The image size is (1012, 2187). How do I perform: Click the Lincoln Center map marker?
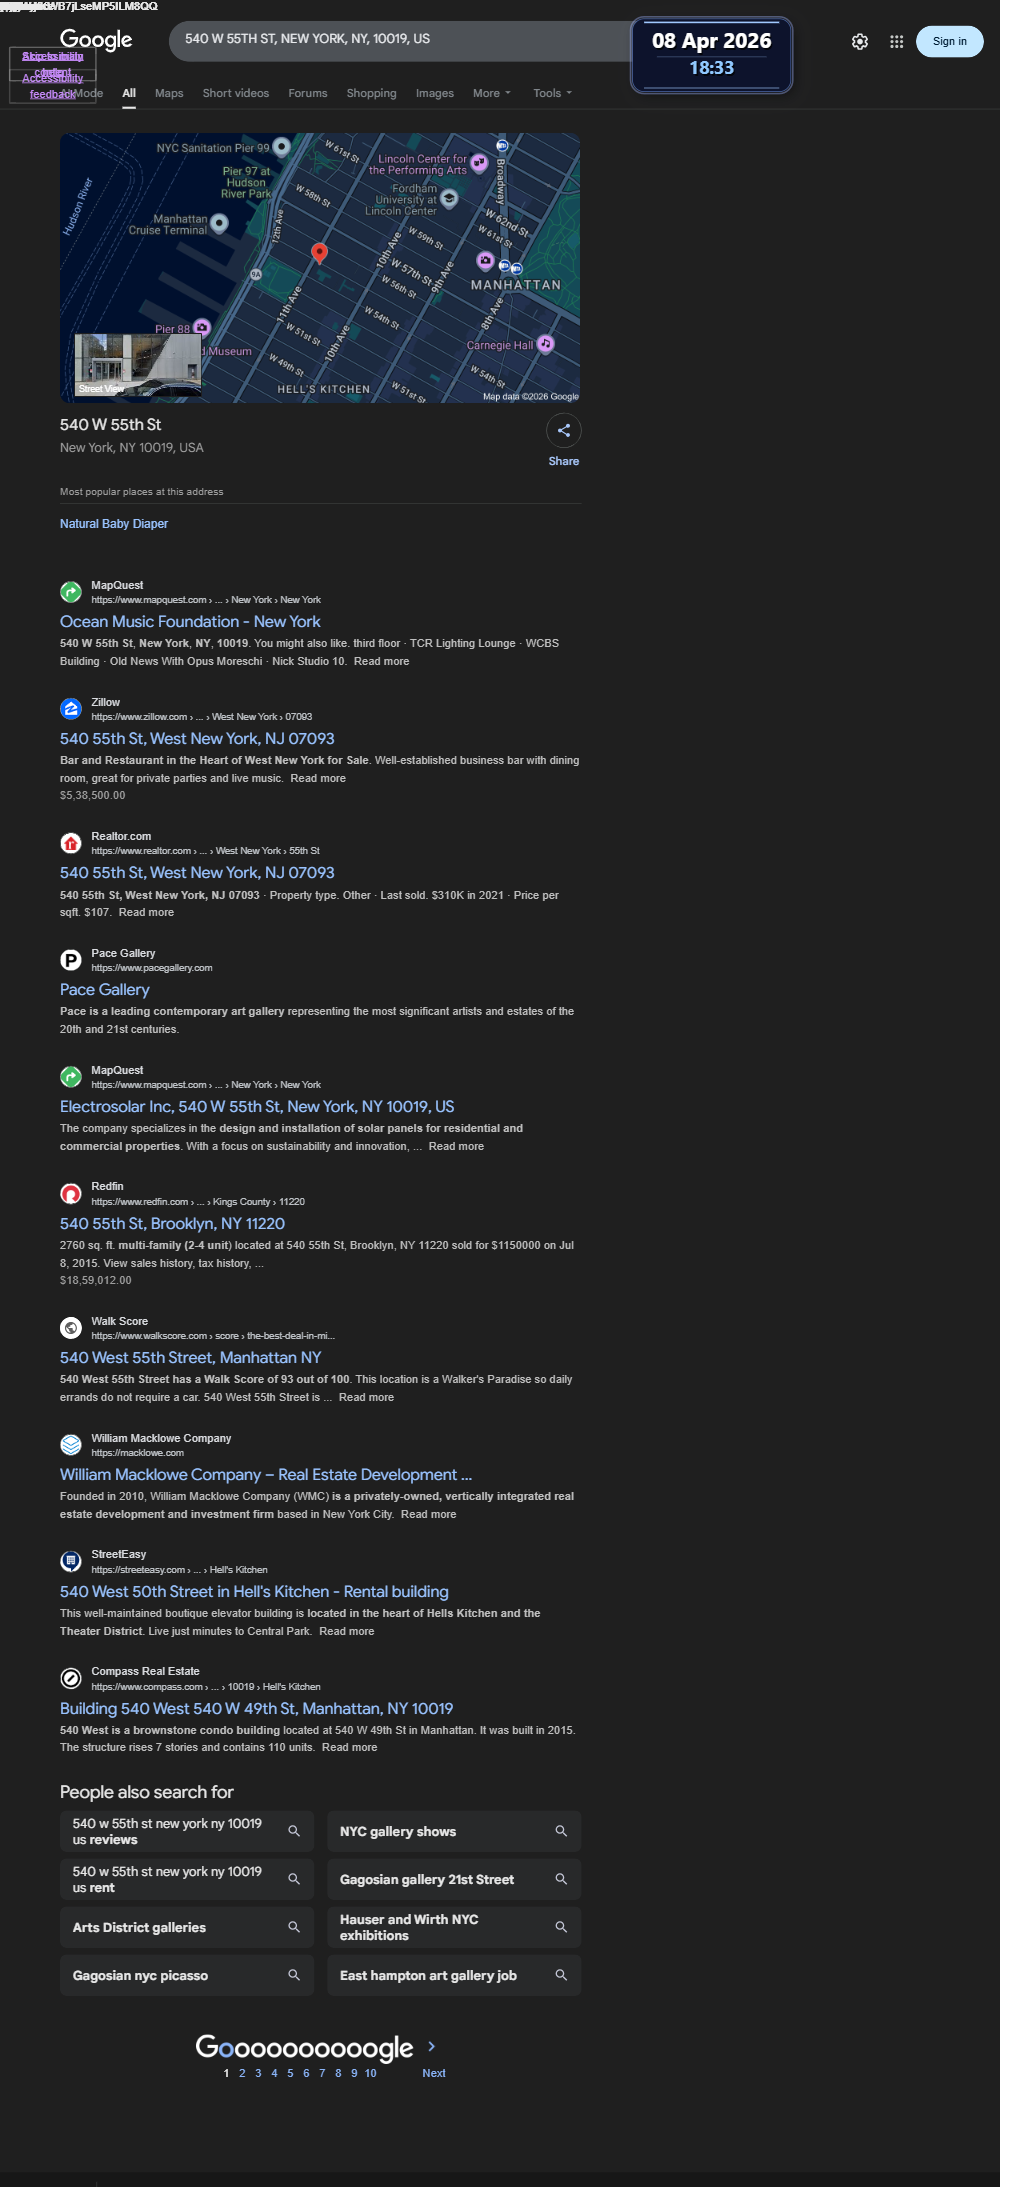click(x=479, y=163)
